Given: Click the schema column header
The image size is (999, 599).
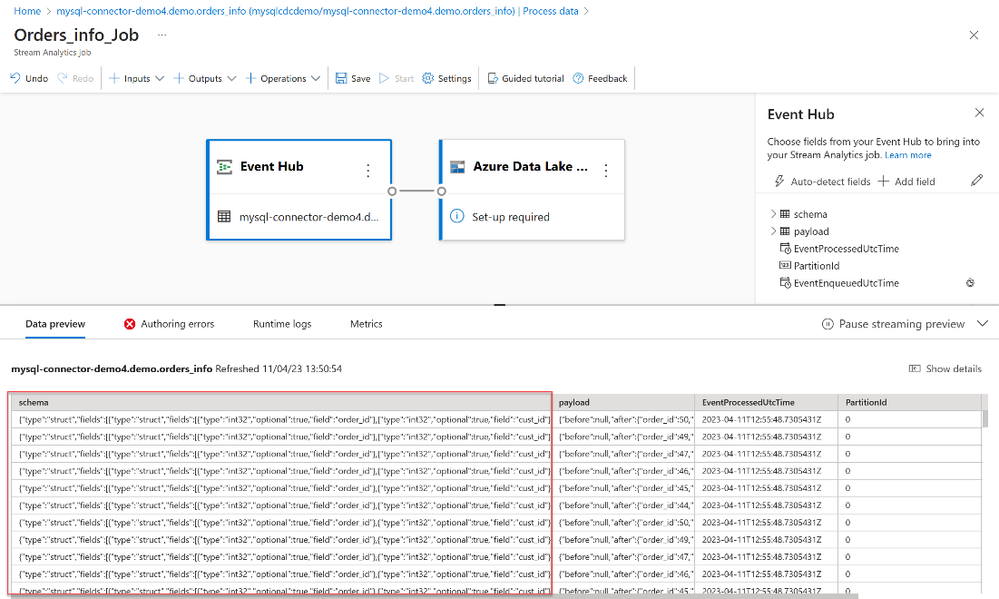Looking at the screenshot, I should (281, 402).
